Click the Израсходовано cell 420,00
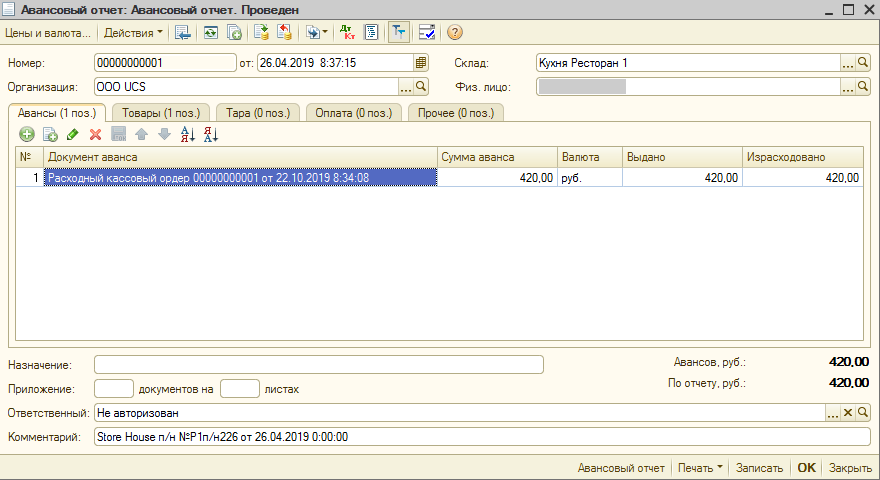Viewport: 880px width, 480px height. [x=803, y=177]
